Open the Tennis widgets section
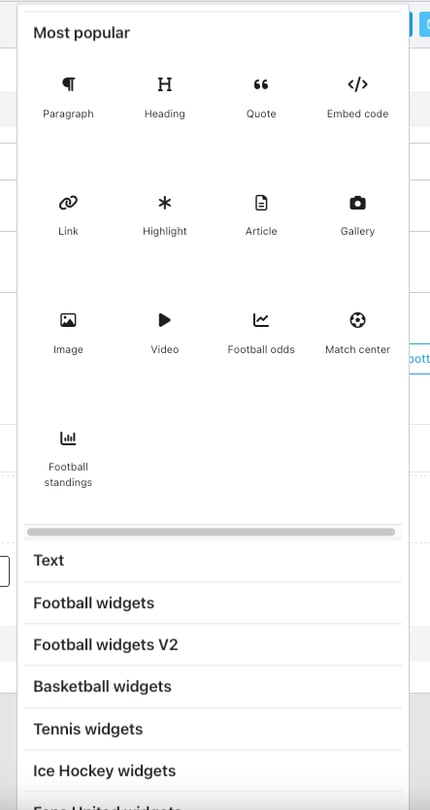Screen dimensions: 430x810 point(212,729)
